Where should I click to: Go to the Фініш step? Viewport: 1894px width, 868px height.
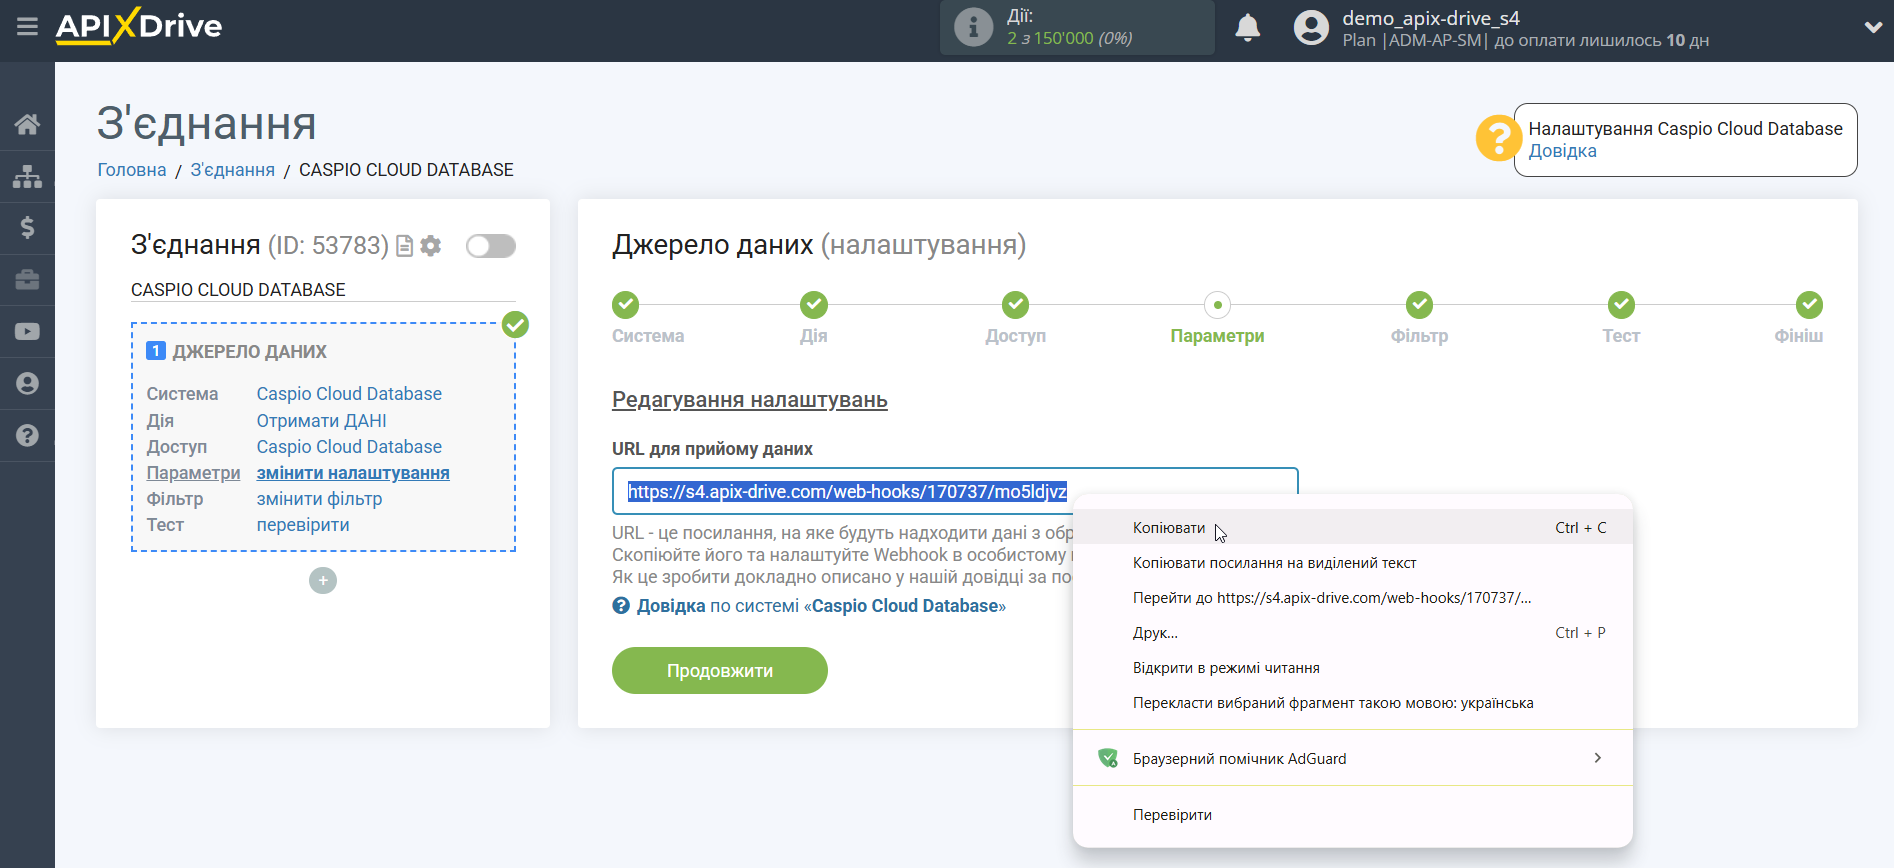point(1799,319)
